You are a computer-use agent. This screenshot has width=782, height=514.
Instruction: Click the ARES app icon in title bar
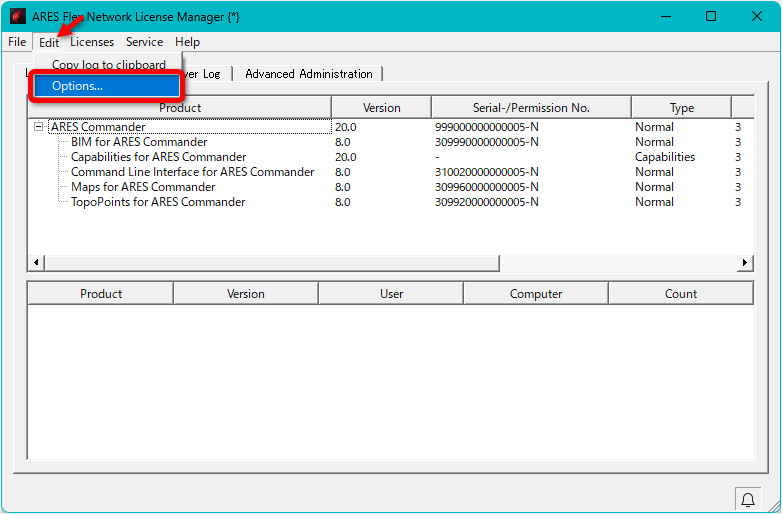tap(18, 16)
